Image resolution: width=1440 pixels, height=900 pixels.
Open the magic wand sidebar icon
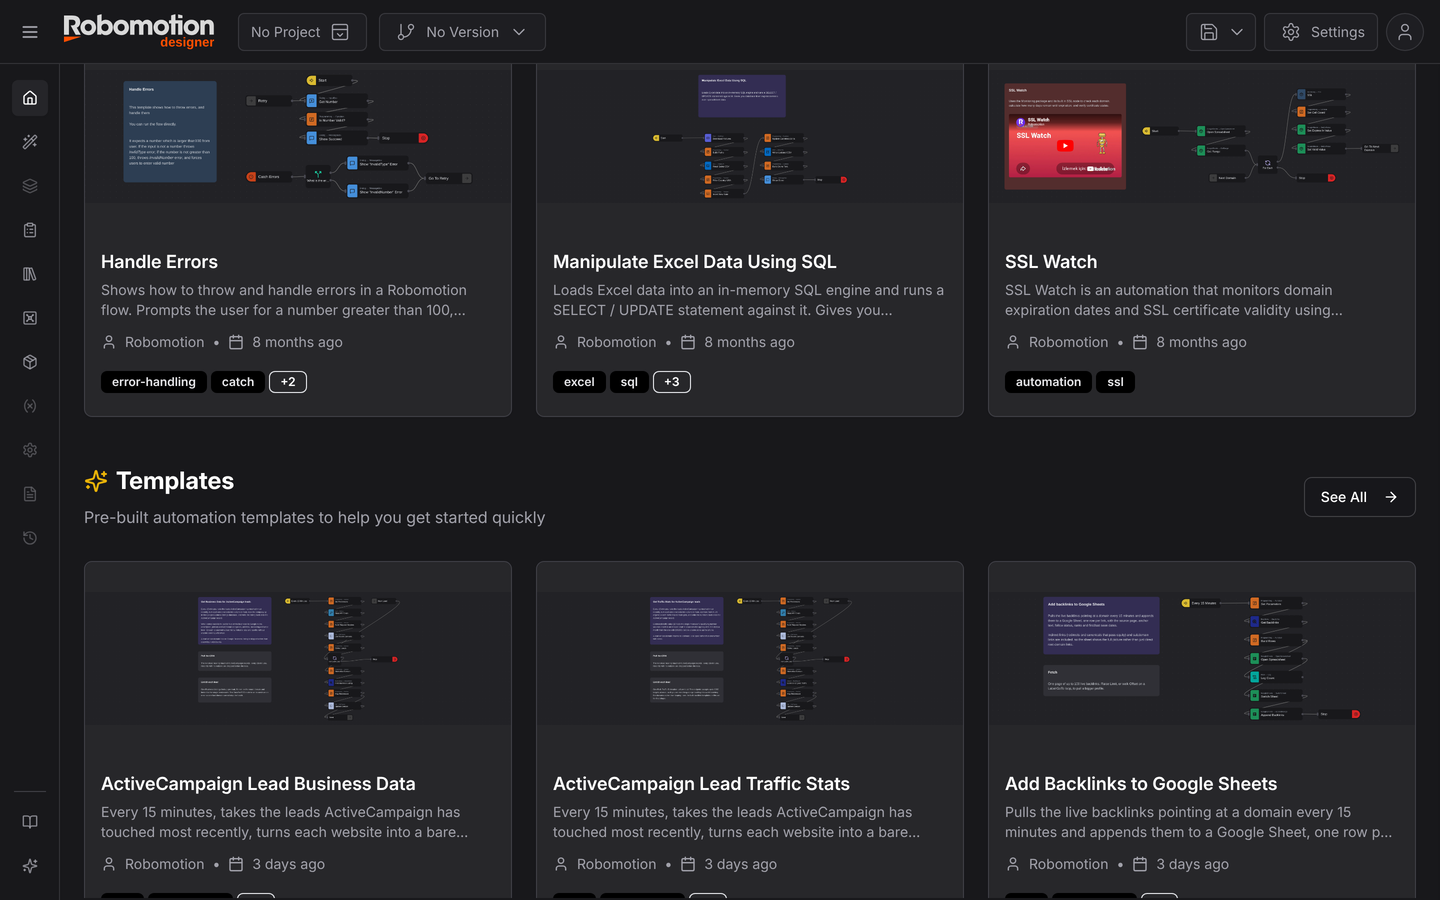pyautogui.click(x=30, y=142)
